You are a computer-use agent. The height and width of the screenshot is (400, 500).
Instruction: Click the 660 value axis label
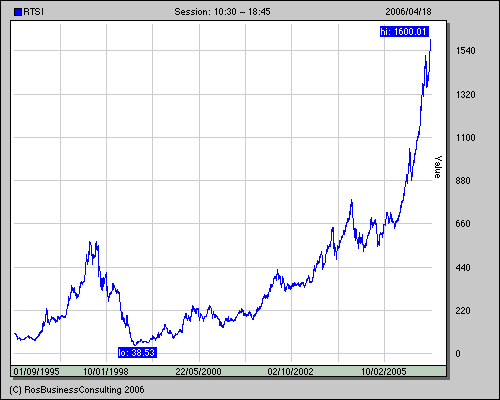(463, 223)
